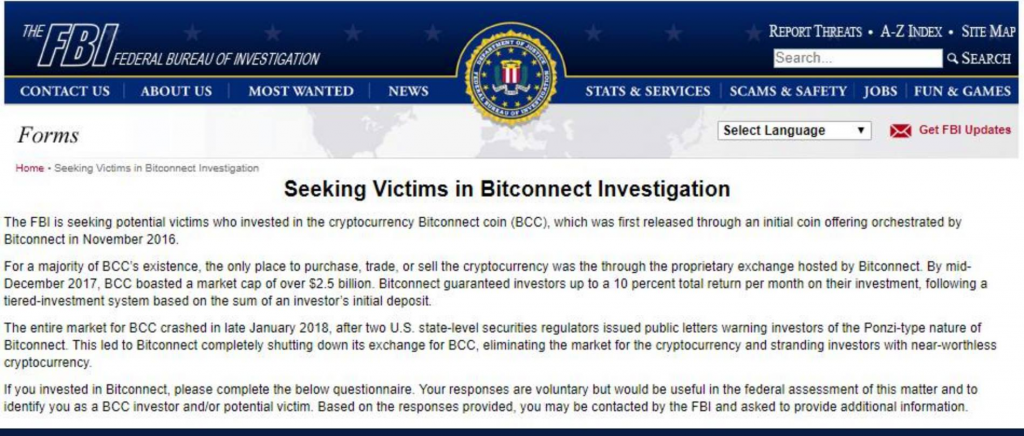Screen dimensions: 1024x436
Task: Open the News menu item
Action: point(408,91)
